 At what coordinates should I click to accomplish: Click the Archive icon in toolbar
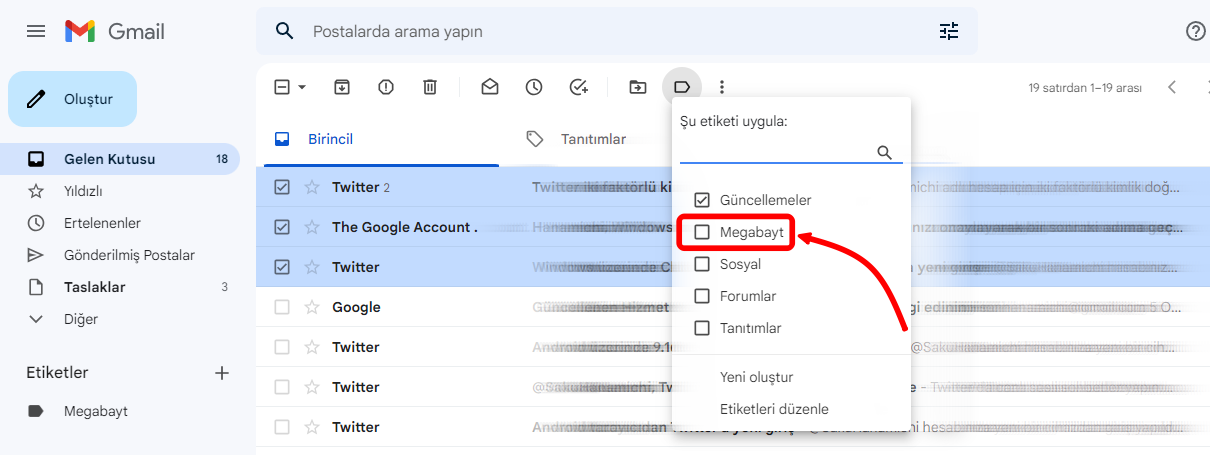[x=342, y=87]
